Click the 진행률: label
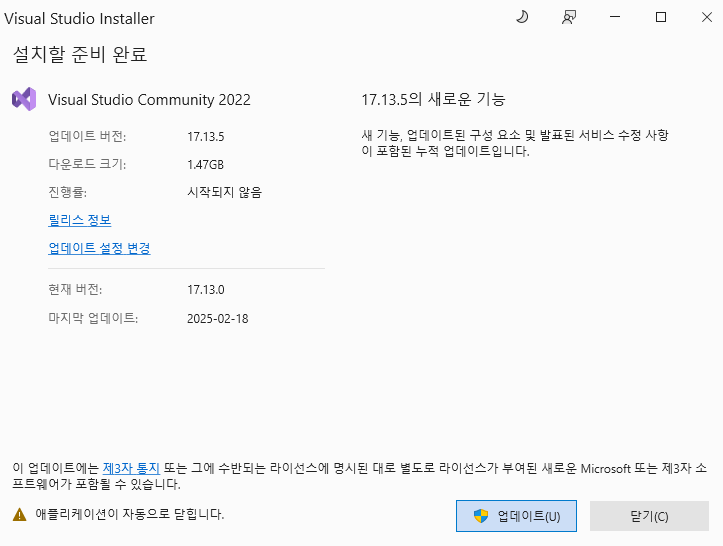 coord(67,192)
